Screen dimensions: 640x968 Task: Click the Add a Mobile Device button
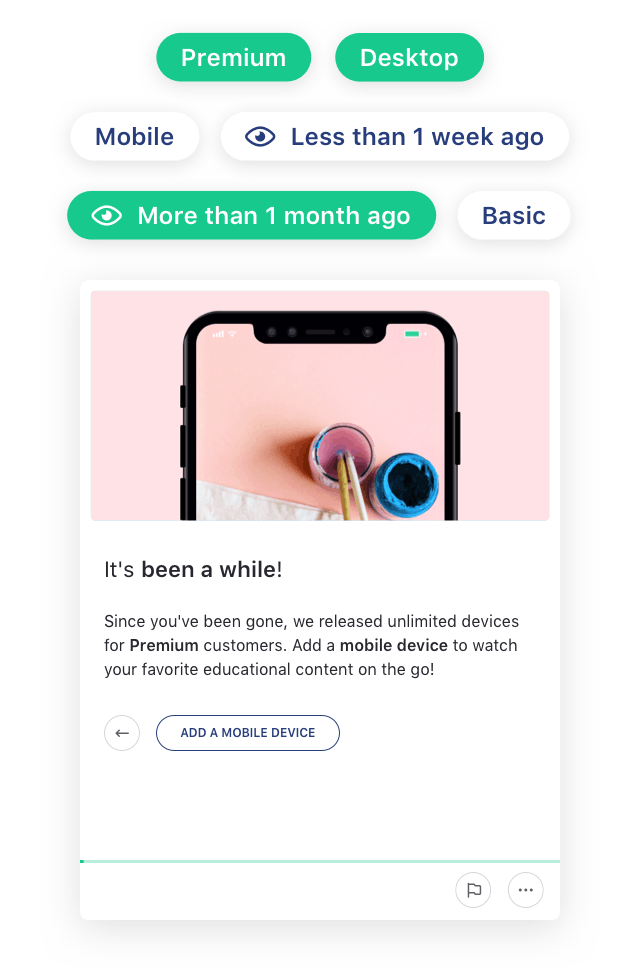(x=247, y=733)
